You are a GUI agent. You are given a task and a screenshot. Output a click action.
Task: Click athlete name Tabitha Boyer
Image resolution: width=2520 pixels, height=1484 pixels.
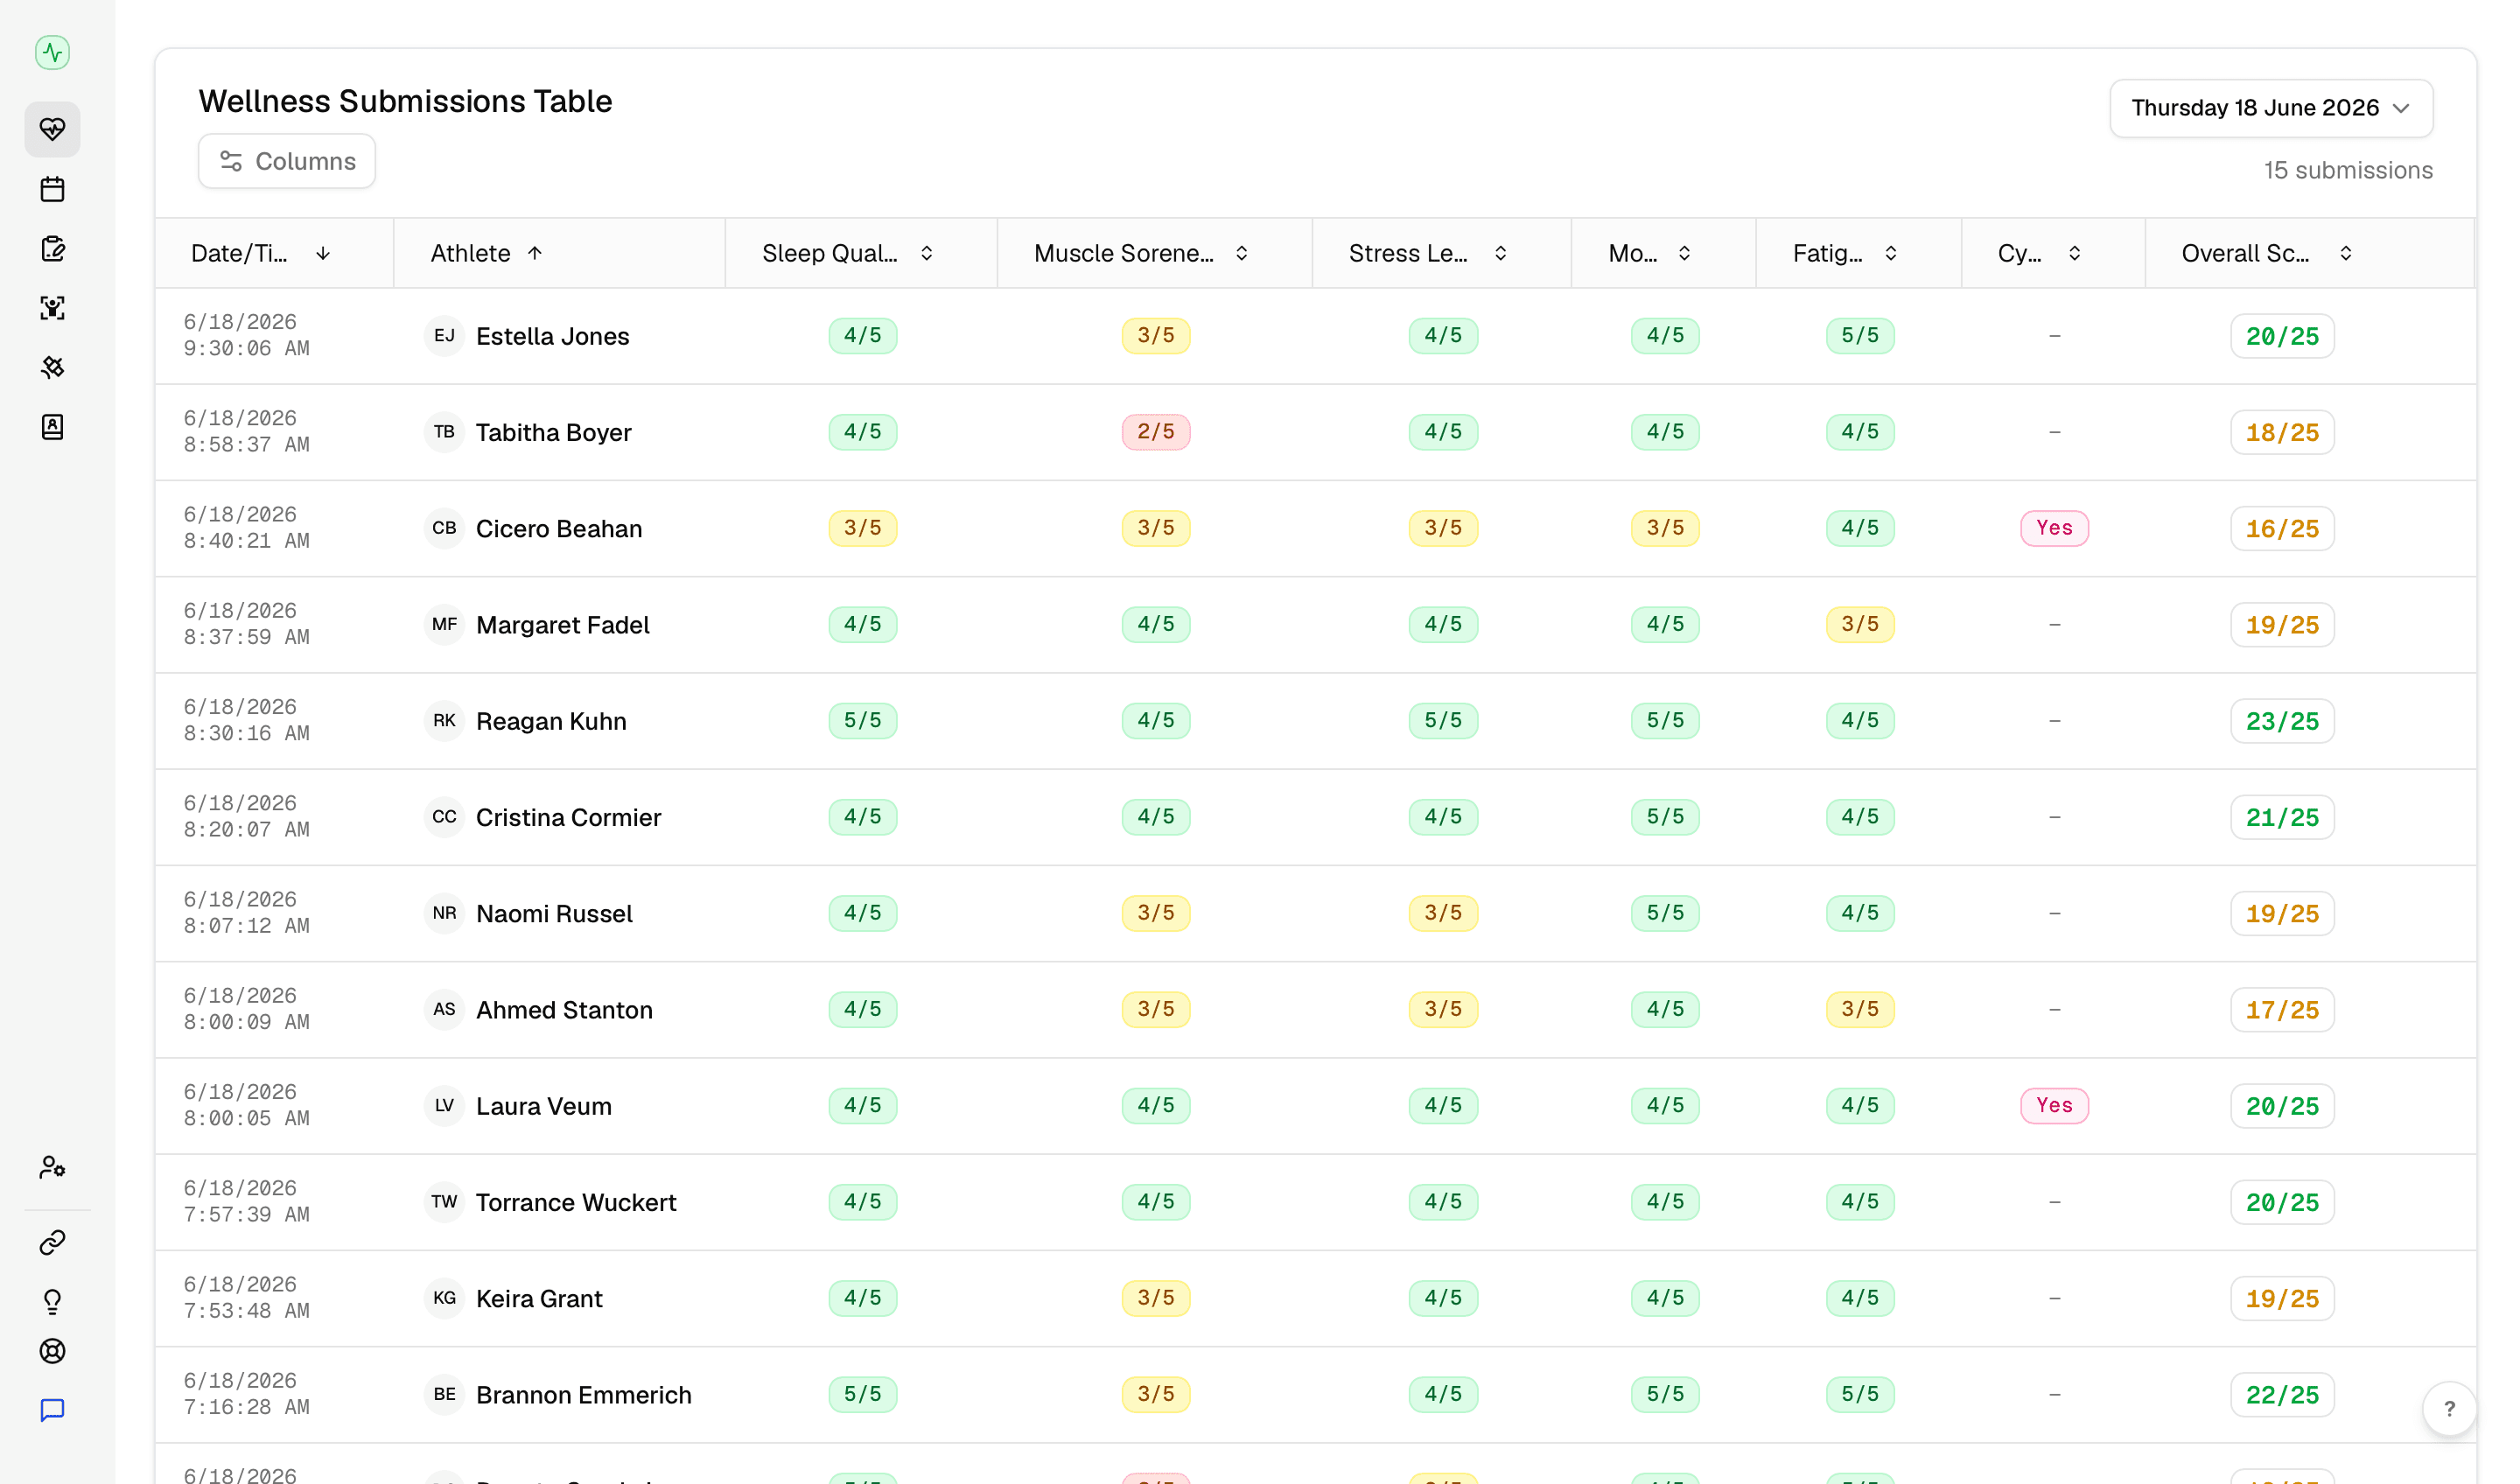pyautogui.click(x=553, y=432)
